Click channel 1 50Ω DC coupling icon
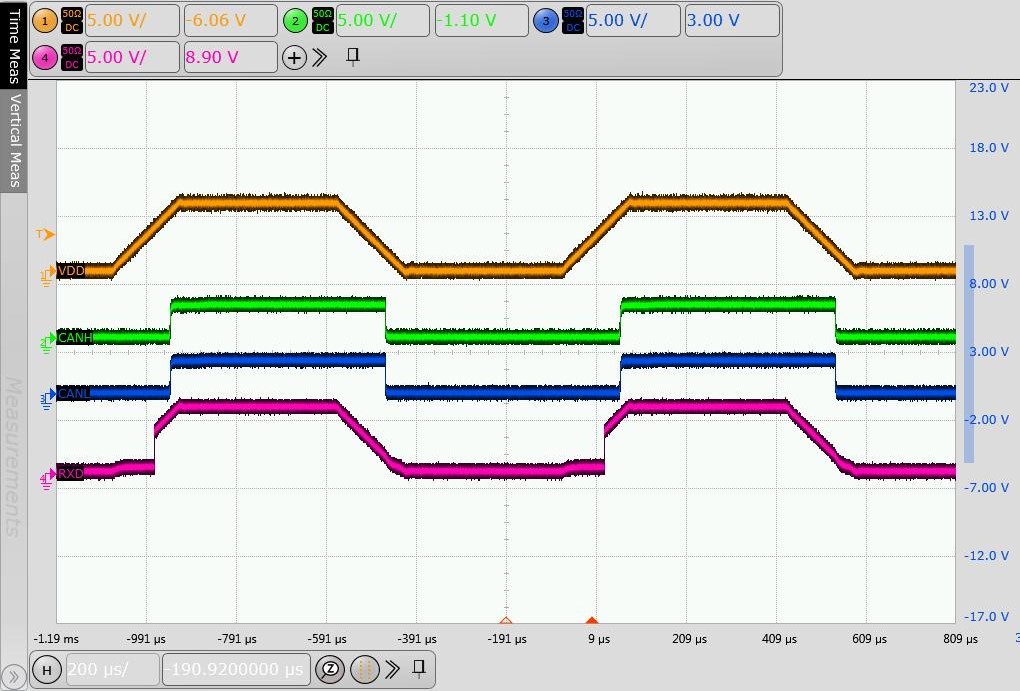 click(72, 20)
